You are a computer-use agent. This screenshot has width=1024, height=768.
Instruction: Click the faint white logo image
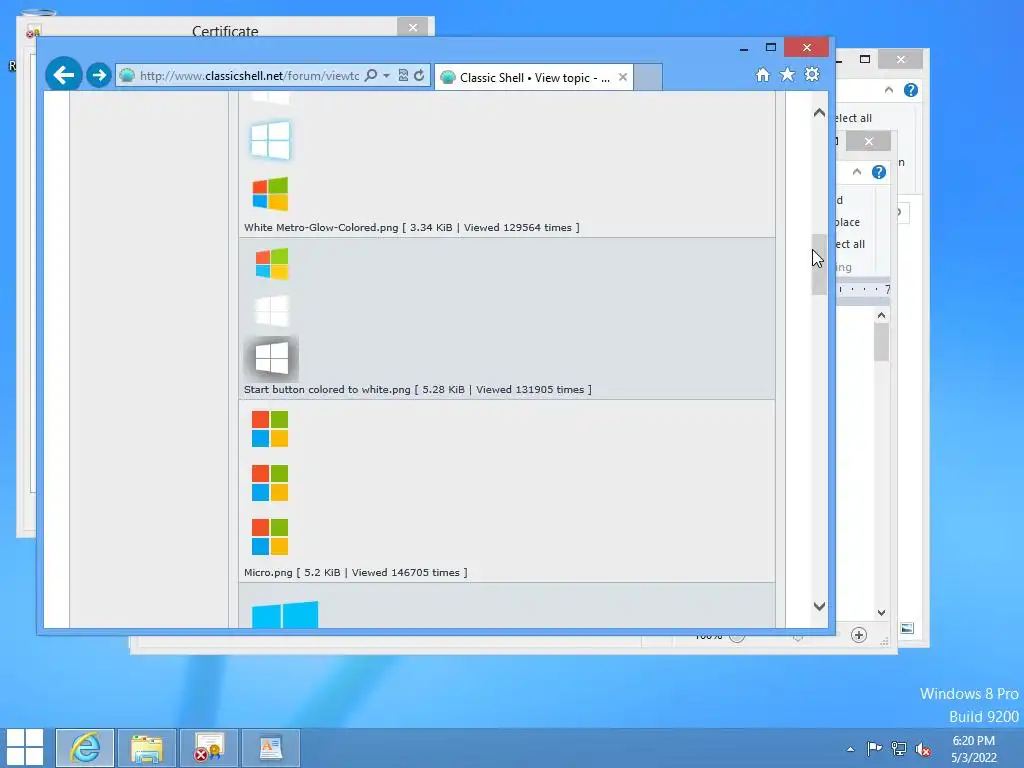click(272, 311)
